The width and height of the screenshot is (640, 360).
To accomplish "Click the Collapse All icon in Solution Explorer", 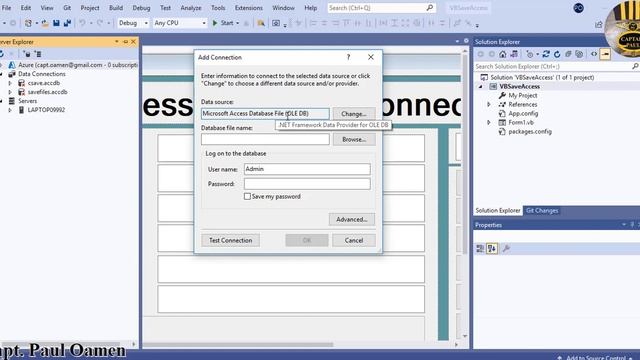I will 568,54.
